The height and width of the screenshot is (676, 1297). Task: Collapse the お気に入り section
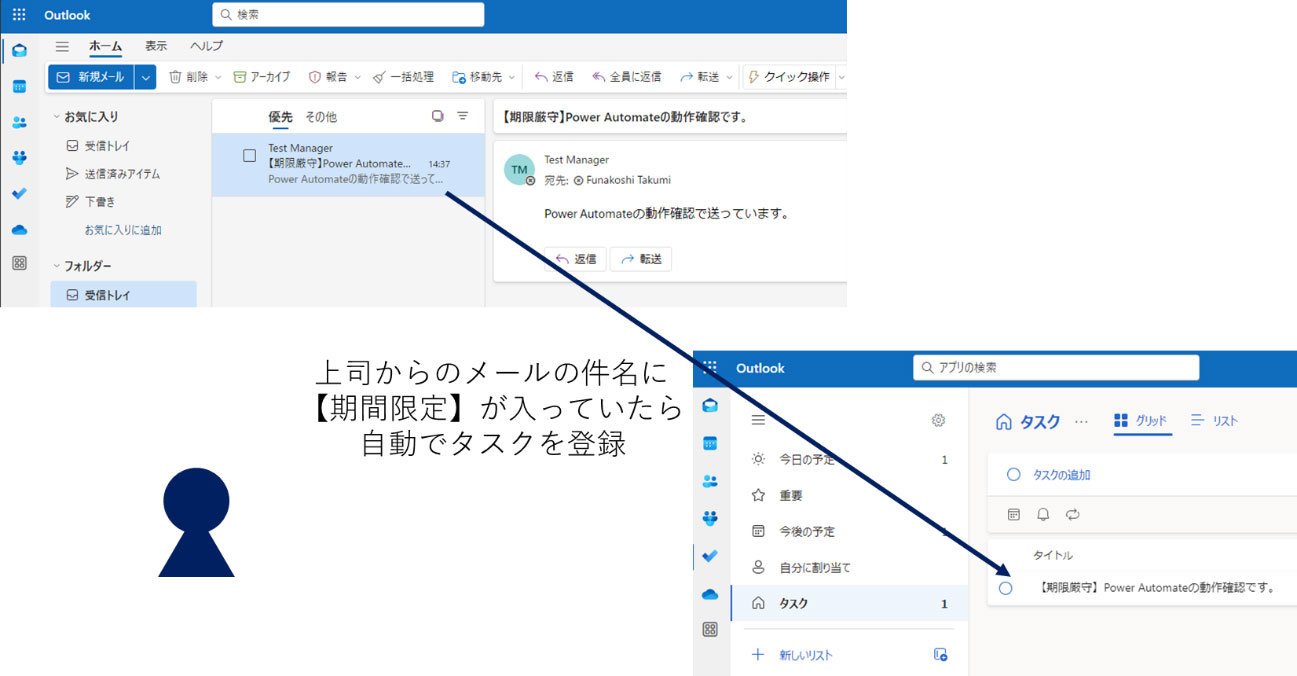point(56,117)
